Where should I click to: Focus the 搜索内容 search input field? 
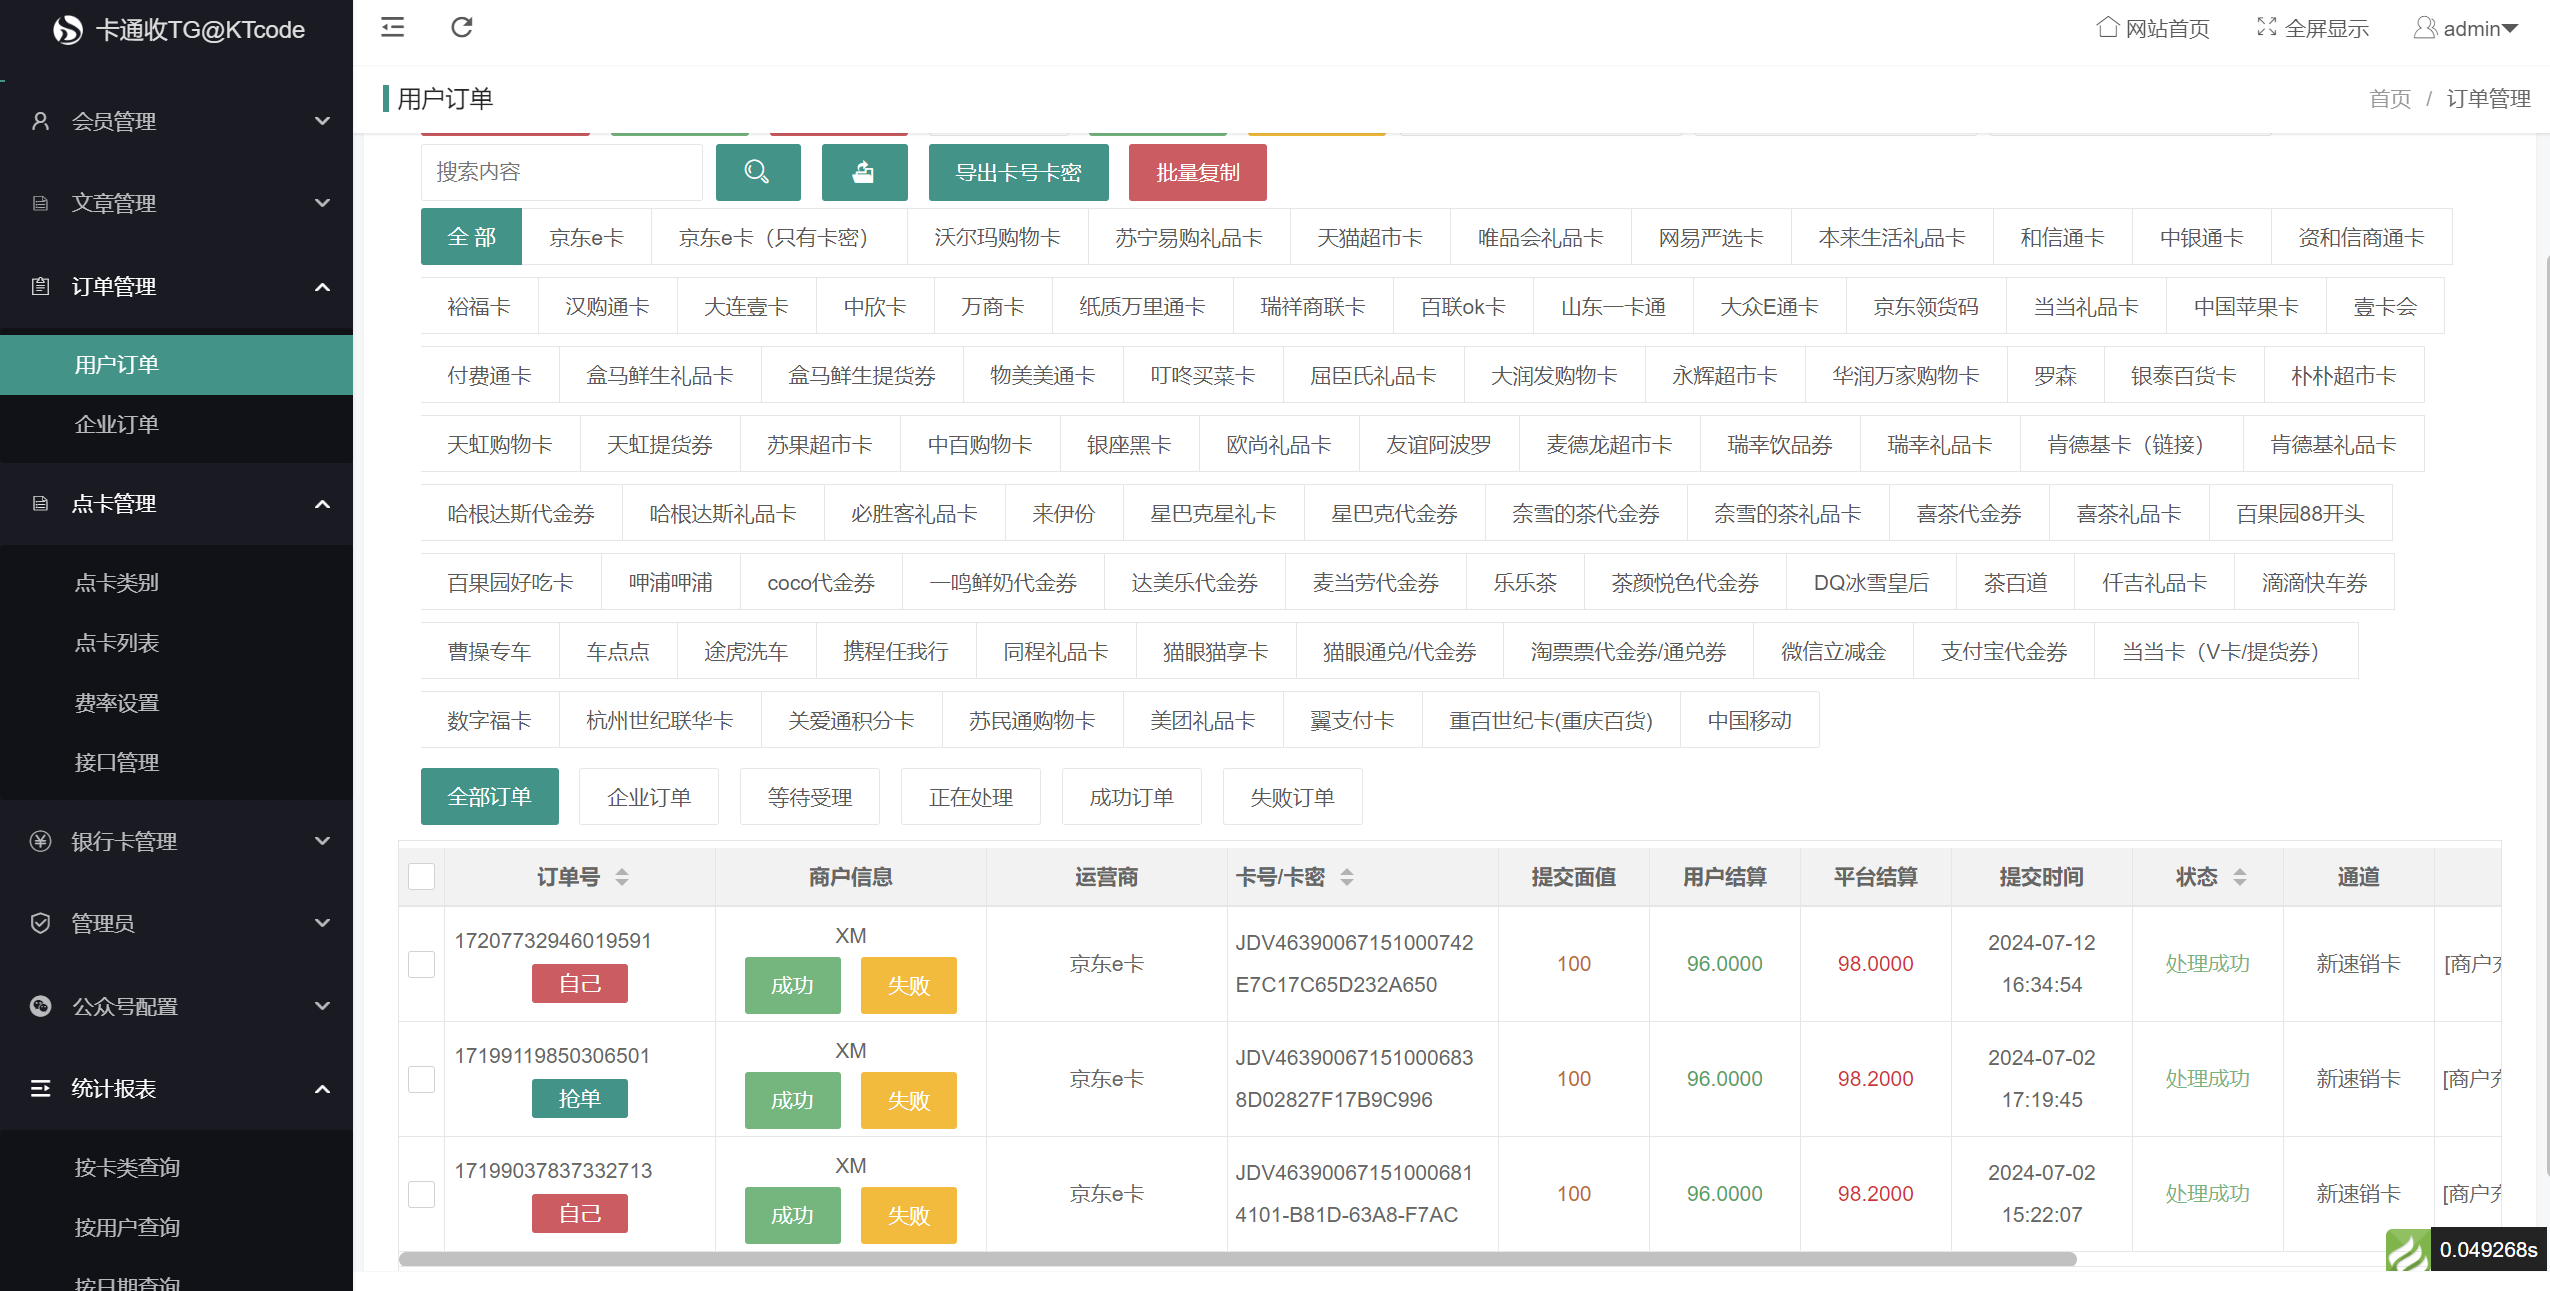(561, 172)
